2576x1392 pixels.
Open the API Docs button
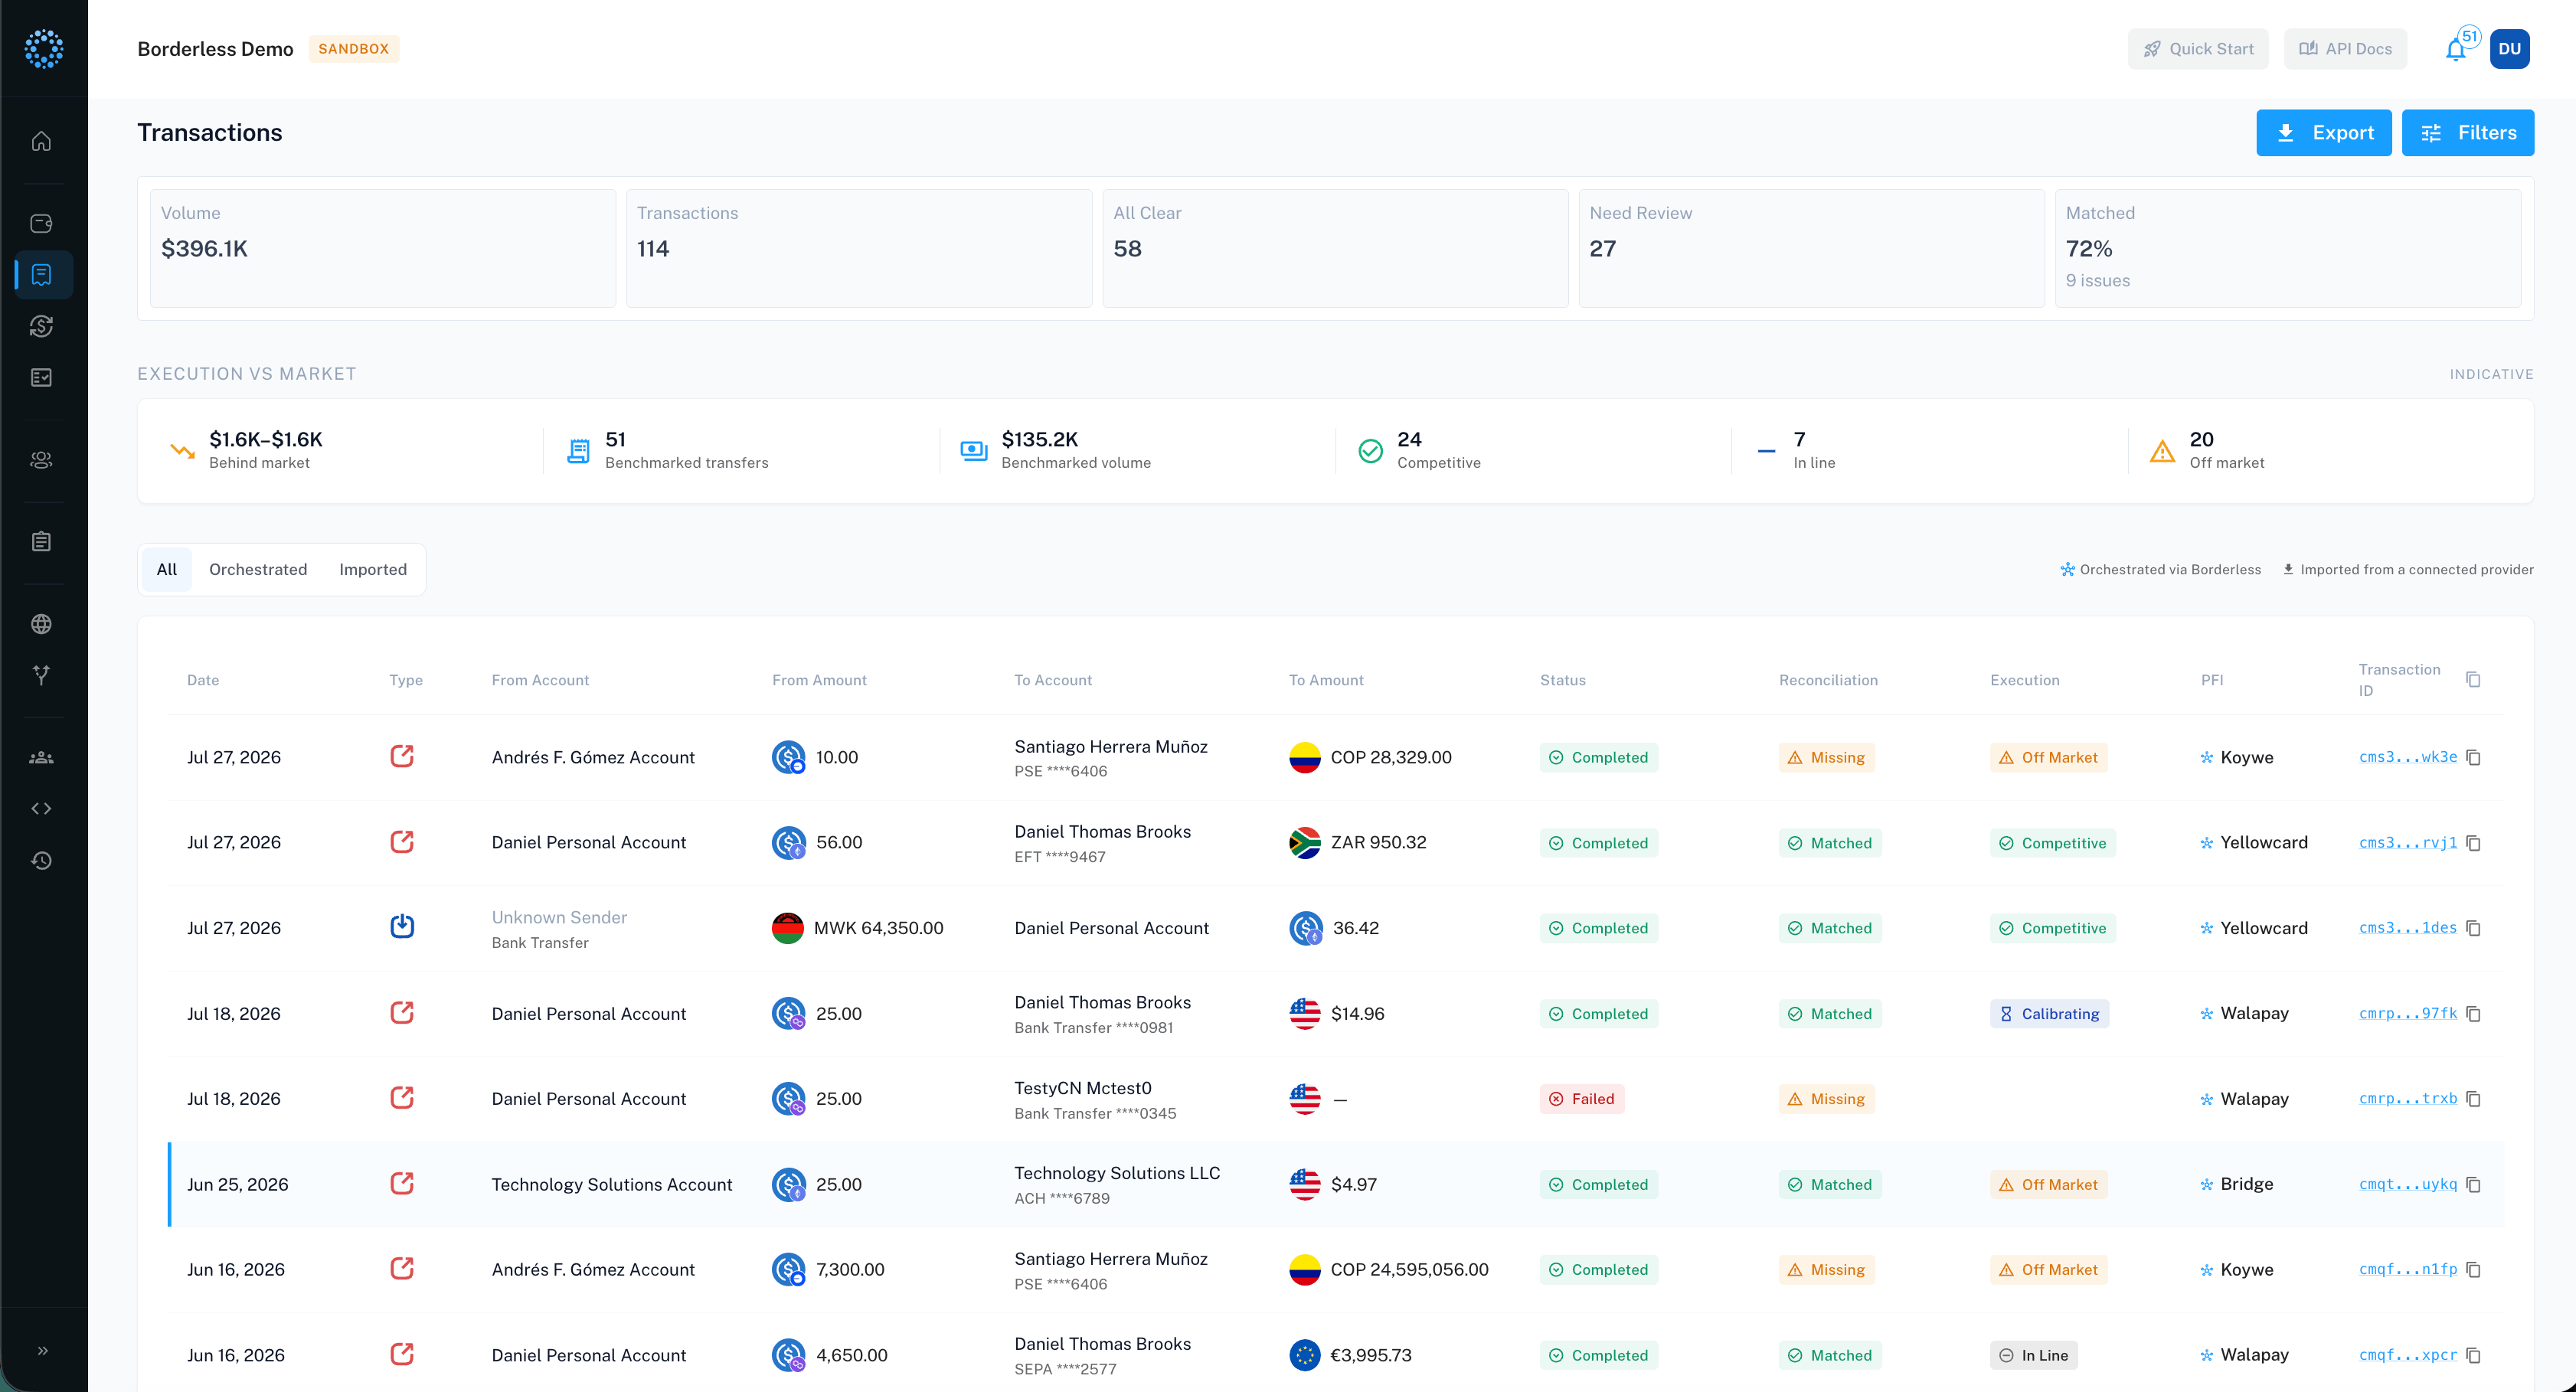point(2345,49)
